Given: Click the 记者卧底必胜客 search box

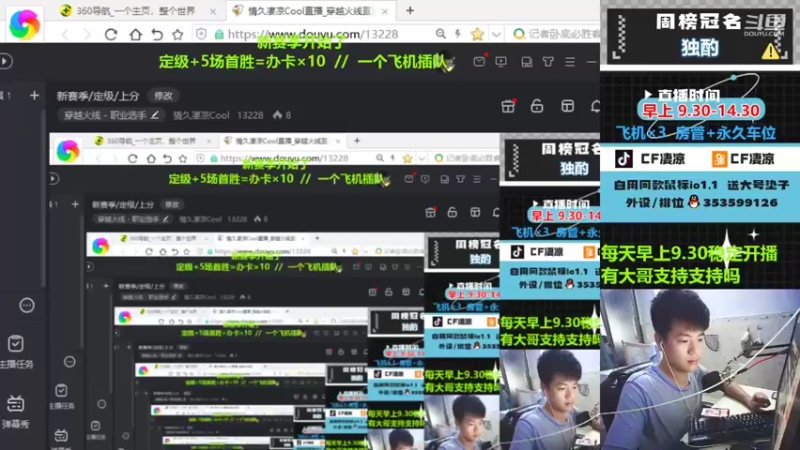Looking at the screenshot, I should tap(556, 34).
